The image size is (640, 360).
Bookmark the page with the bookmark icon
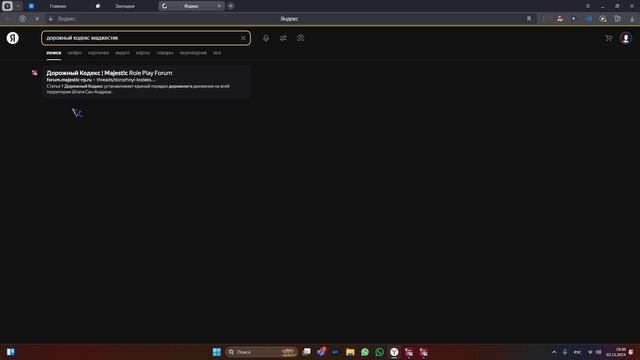coord(529,19)
